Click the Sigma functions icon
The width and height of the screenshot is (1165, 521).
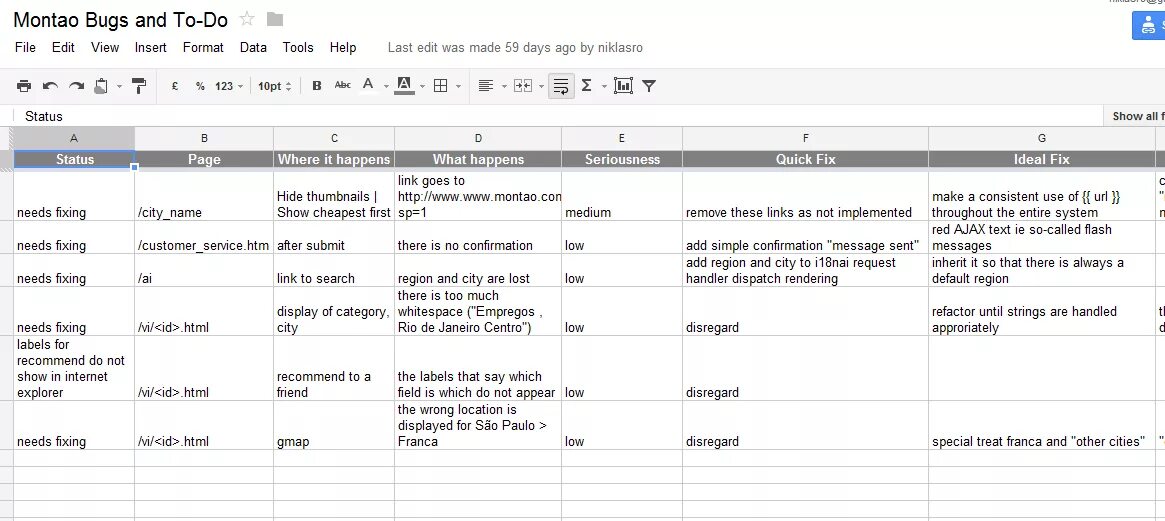(586, 86)
